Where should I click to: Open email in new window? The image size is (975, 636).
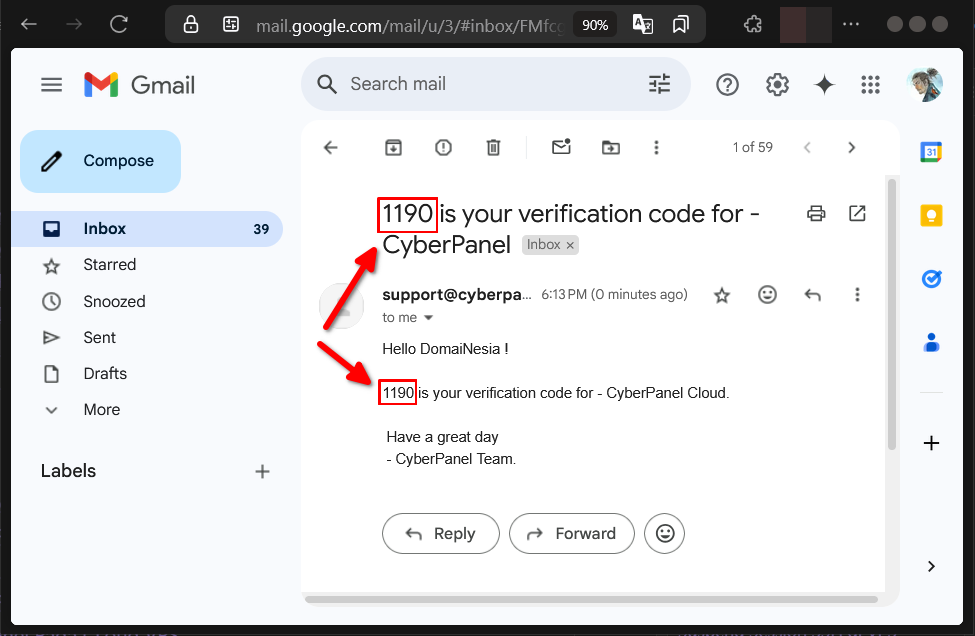857,213
